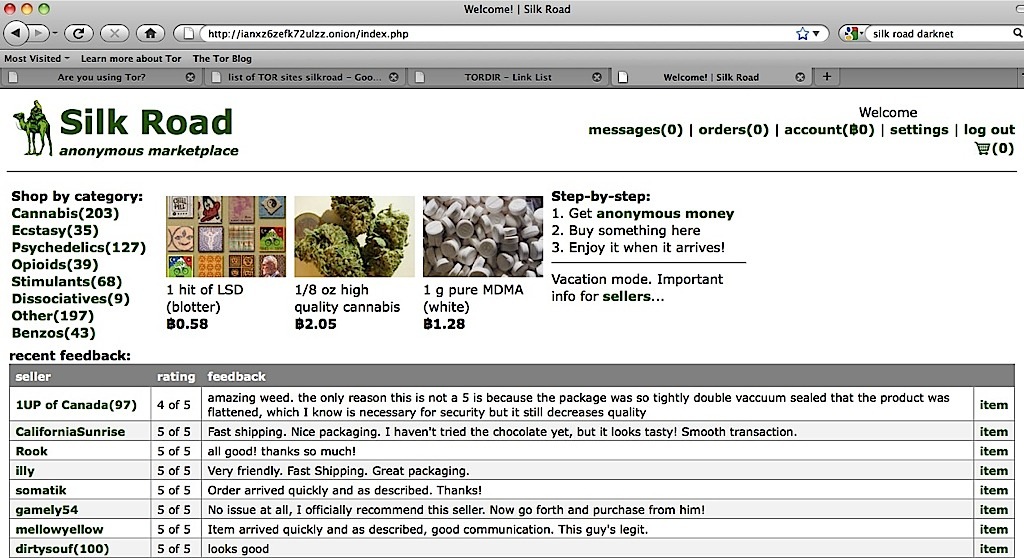Image resolution: width=1024 pixels, height=558 pixels.
Task: Click the red window close button
Action: pyautogui.click(x=10, y=9)
